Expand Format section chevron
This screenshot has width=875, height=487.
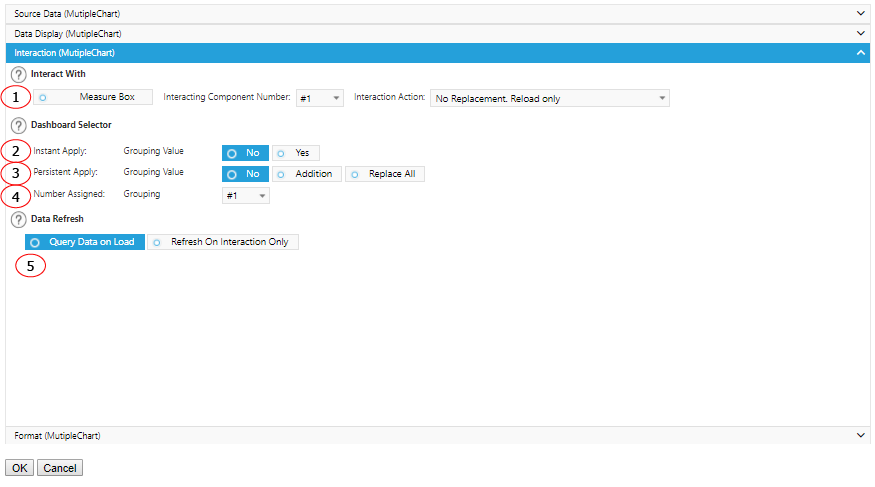click(861, 435)
